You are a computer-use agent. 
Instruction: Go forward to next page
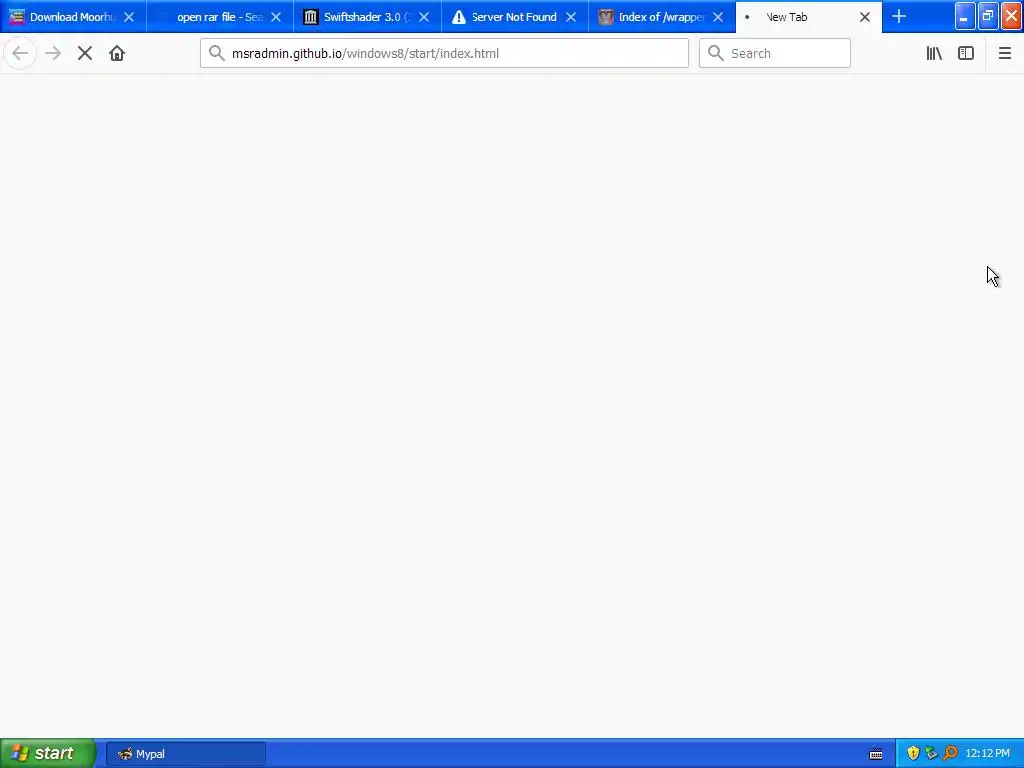(x=53, y=54)
